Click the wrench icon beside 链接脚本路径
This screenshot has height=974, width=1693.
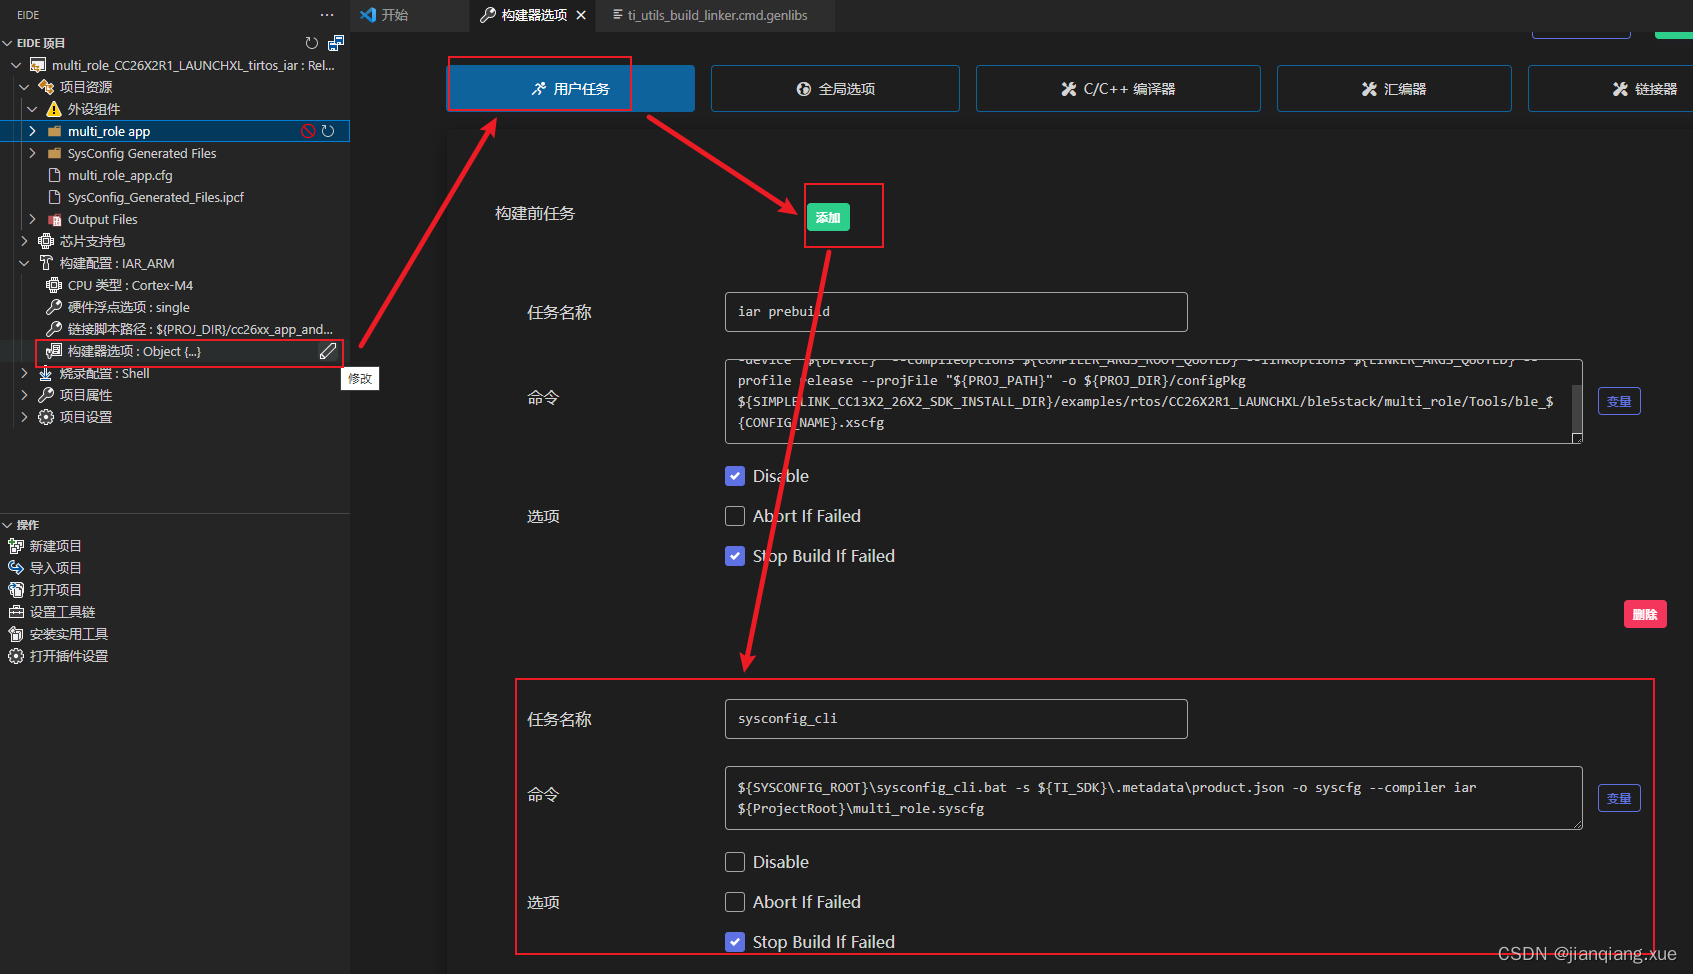[x=54, y=329]
